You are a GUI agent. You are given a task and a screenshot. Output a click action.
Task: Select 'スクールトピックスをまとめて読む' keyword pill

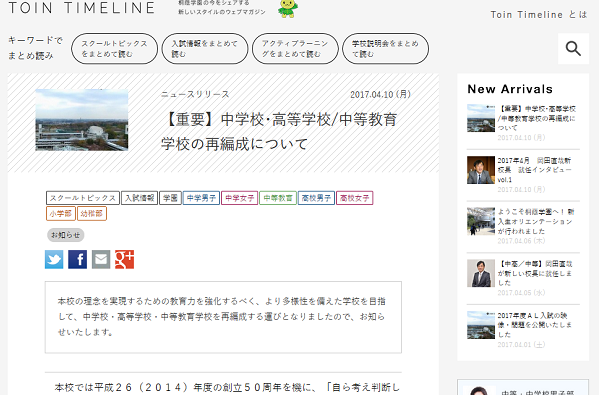pyautogui.click(x=114, y=49)
